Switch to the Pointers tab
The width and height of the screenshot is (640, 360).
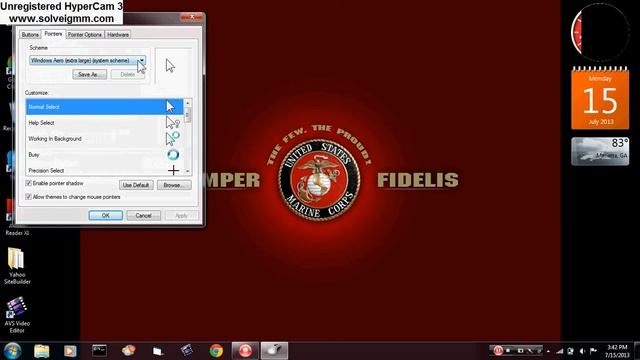(x=53, y=34)
